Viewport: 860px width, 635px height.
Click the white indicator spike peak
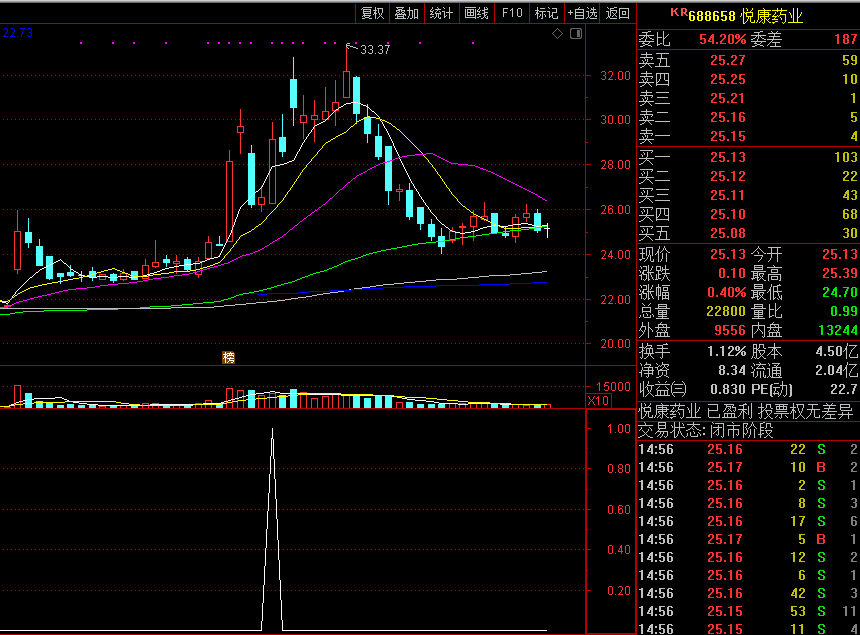click(273, 430)
